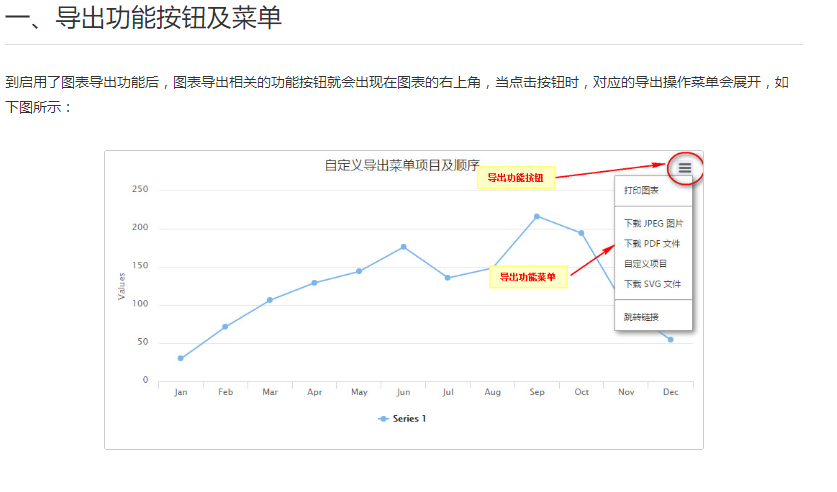Click the Dec data point marker
837x492 pixels.
click(x=670, y=339)
